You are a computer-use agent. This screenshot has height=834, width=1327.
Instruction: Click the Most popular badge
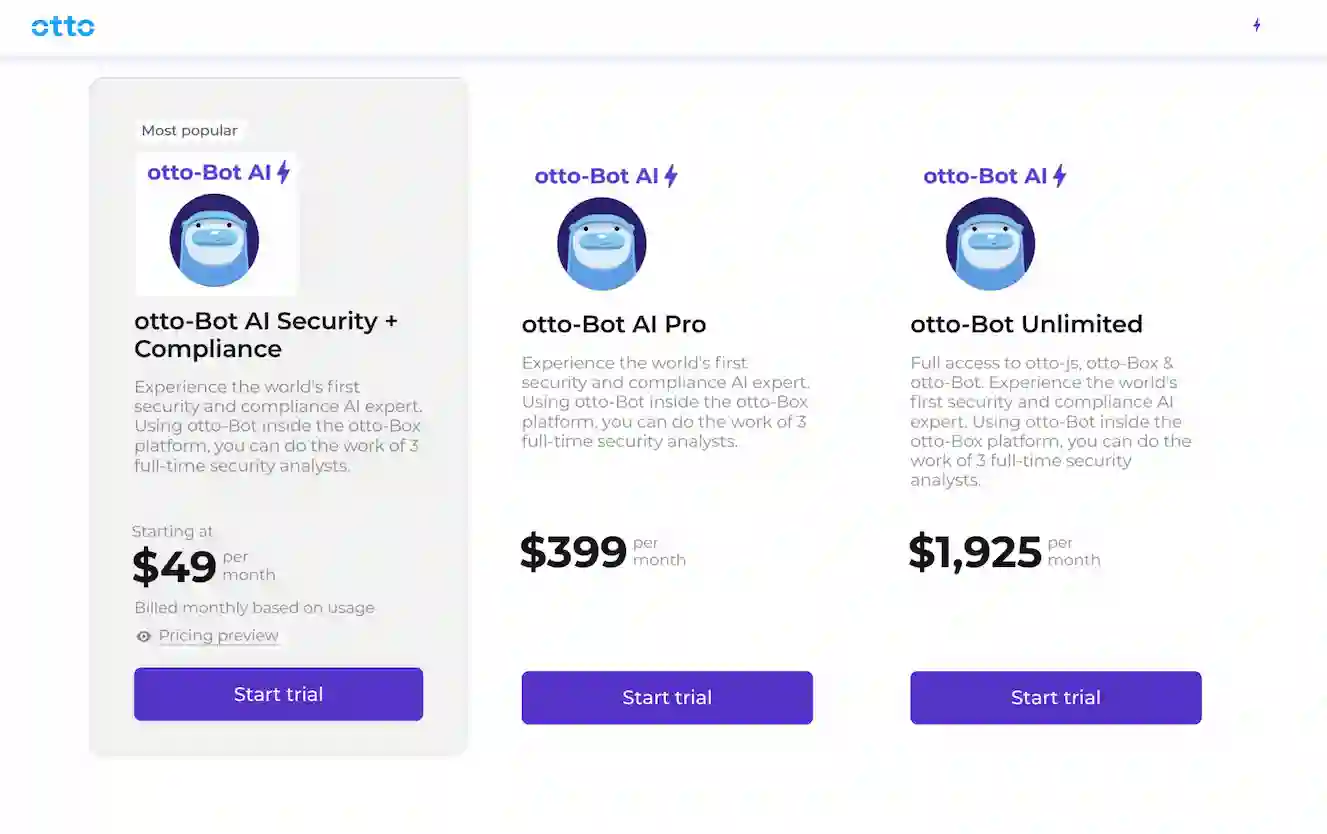(190, 130)
